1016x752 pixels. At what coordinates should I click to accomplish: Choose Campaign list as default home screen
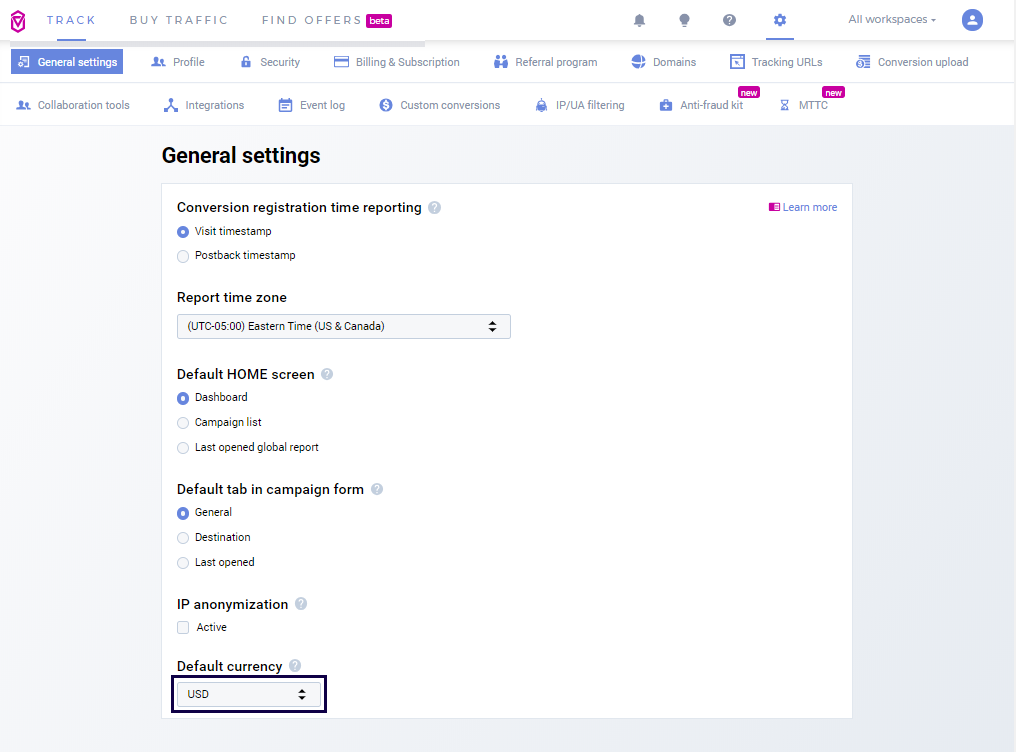tap(183, 423)
